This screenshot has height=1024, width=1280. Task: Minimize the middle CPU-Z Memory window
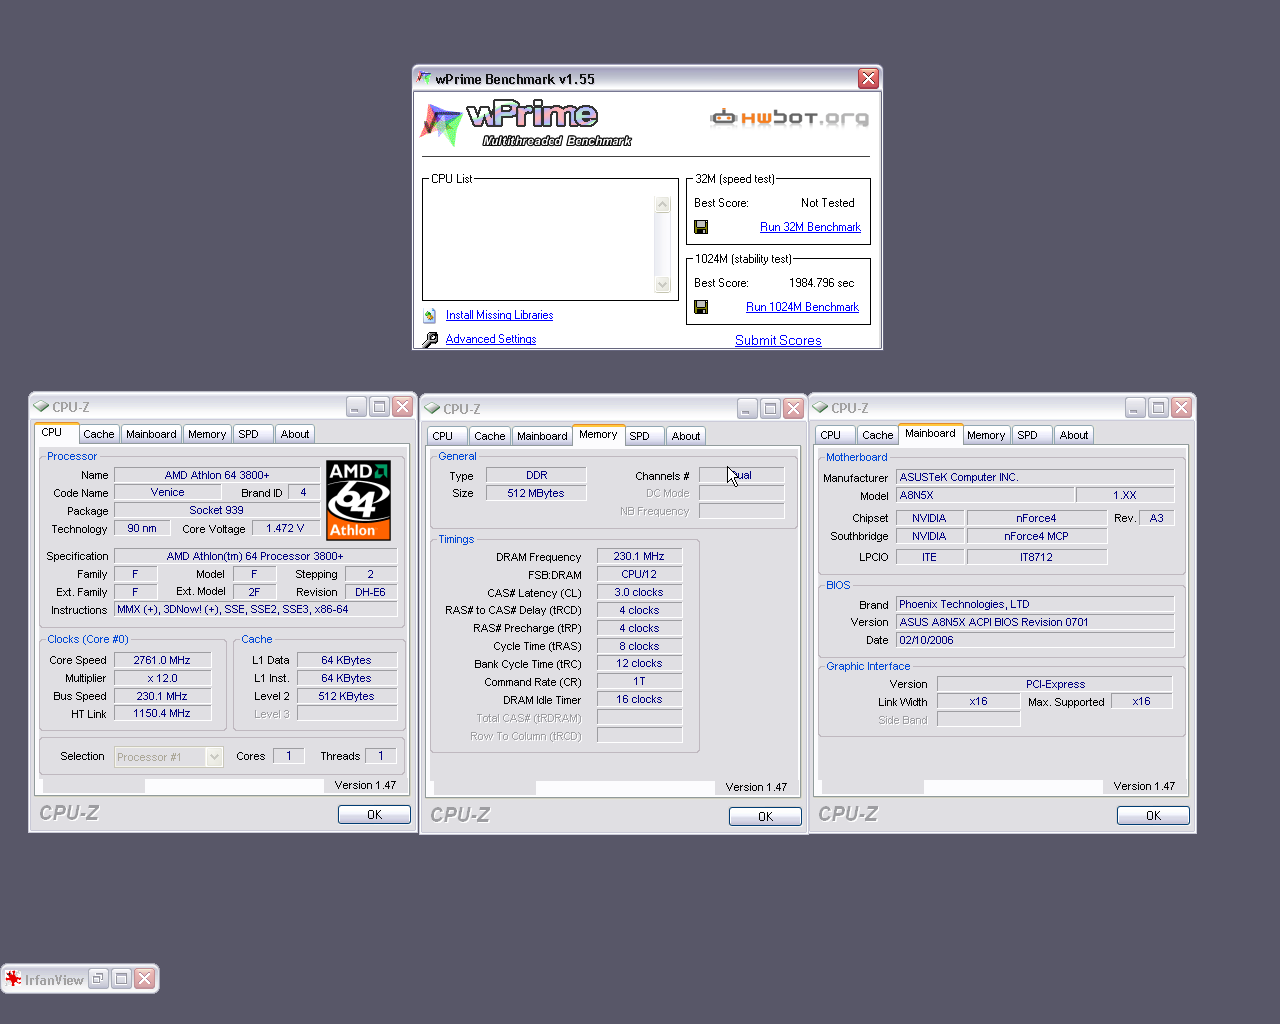tap(747, 408)
